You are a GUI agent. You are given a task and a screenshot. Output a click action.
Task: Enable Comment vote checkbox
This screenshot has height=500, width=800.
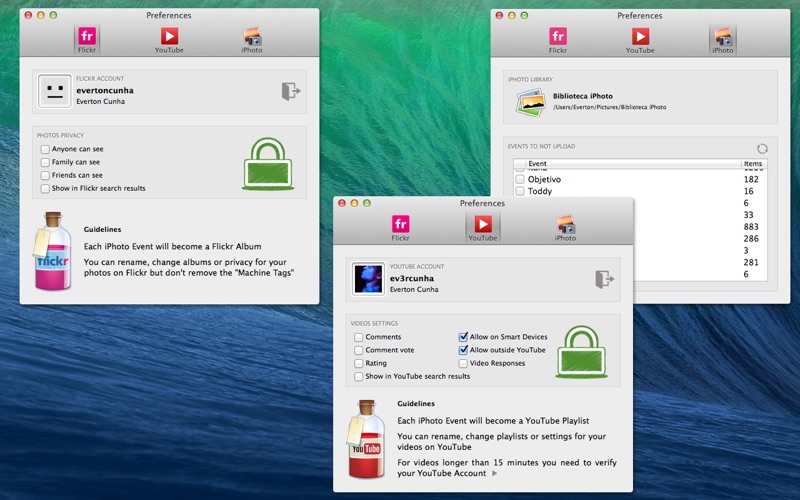coord(359,351)
